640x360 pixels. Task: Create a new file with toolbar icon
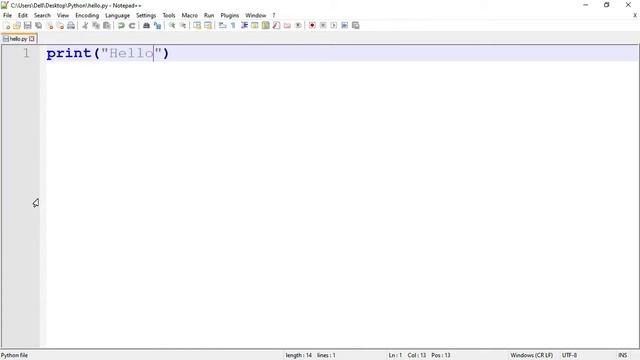(x=7, y=25)
